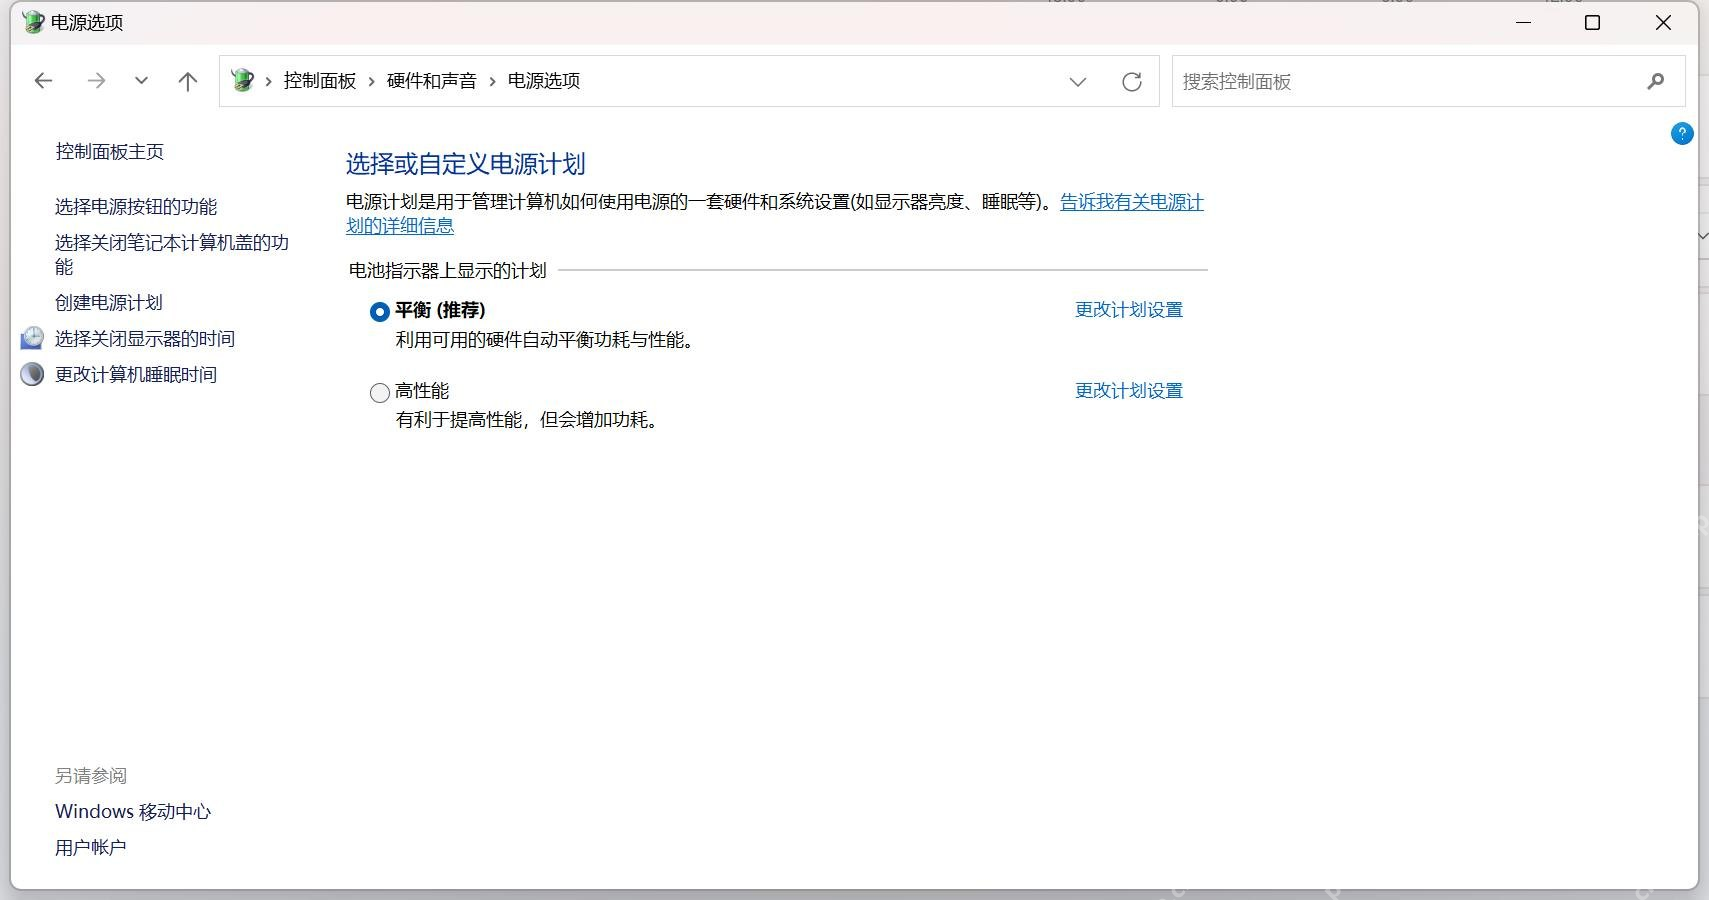Viewport: 1709px width, 900px height.
Task: Click the back navigation arrow
Action: click(x=43, y=81)
